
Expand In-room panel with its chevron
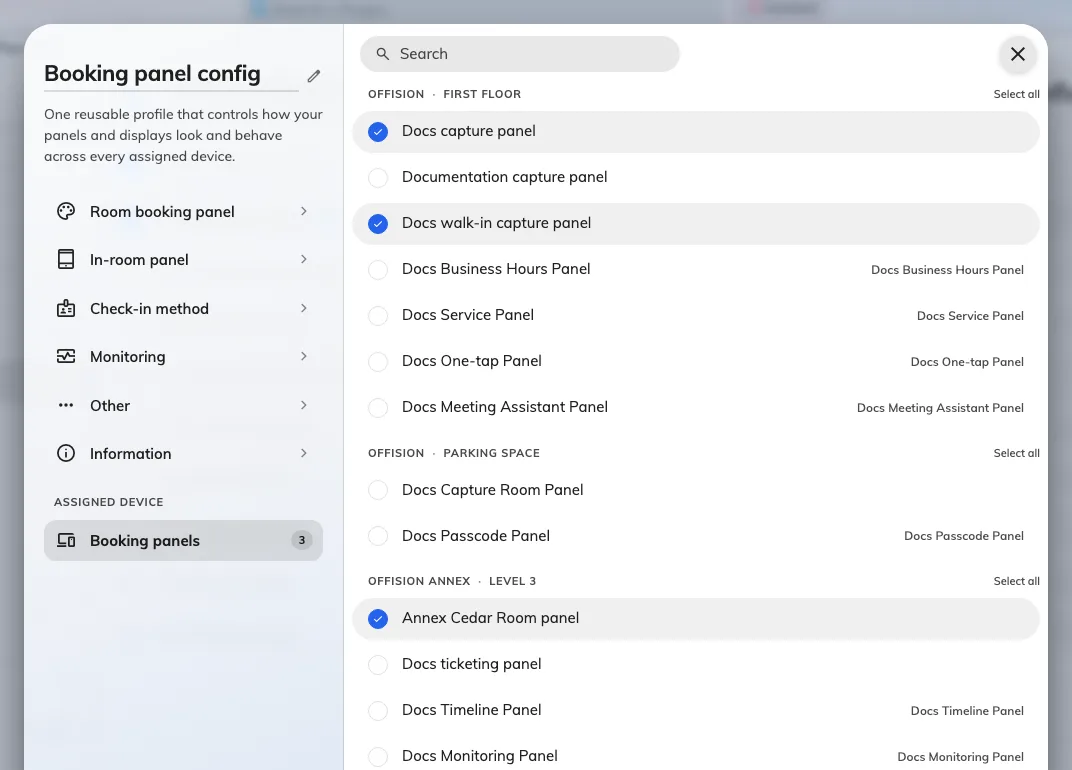[x=304, y=259]
